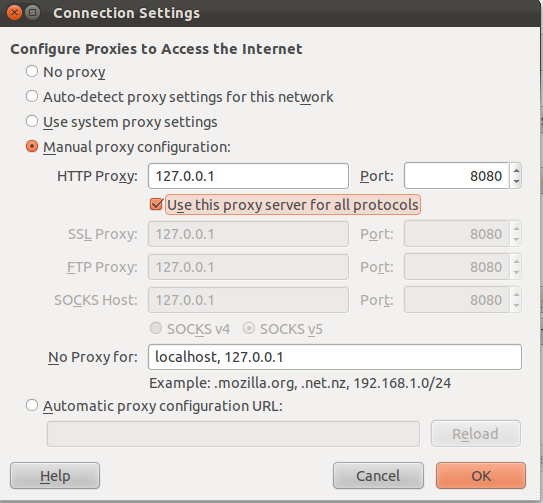Screen dimensions: 543x503
Task: Open Help for connection settings
Action: pos(55,476)
